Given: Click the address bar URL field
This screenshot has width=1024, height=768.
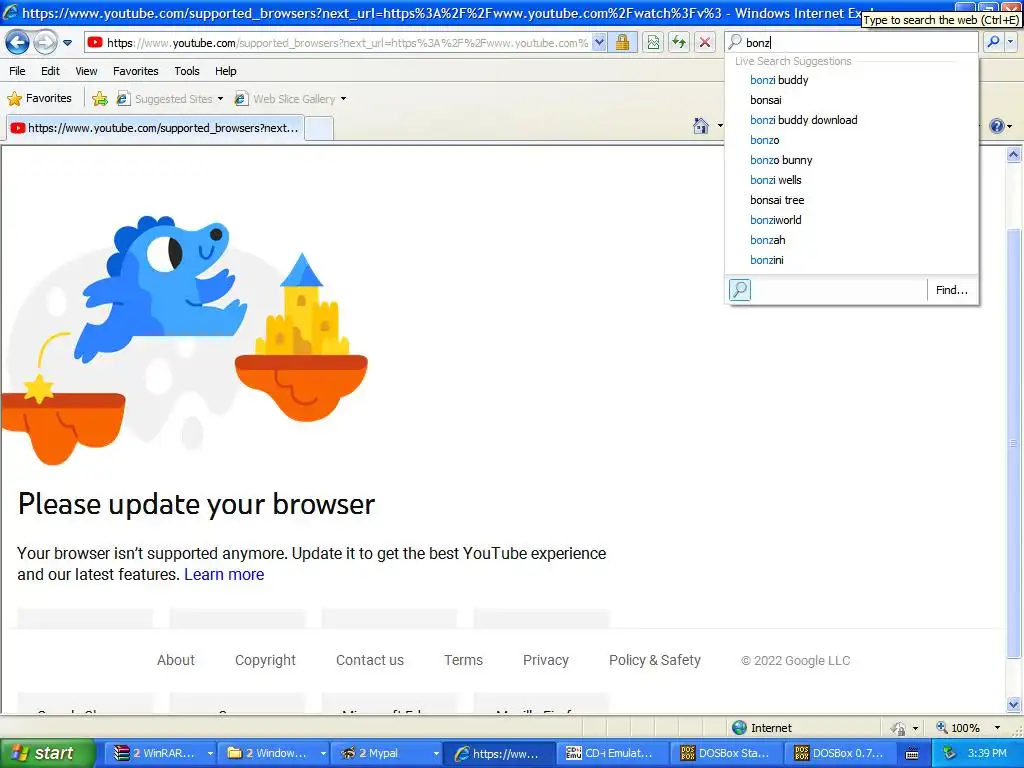Looking at the screenshot, I should 338,43.
